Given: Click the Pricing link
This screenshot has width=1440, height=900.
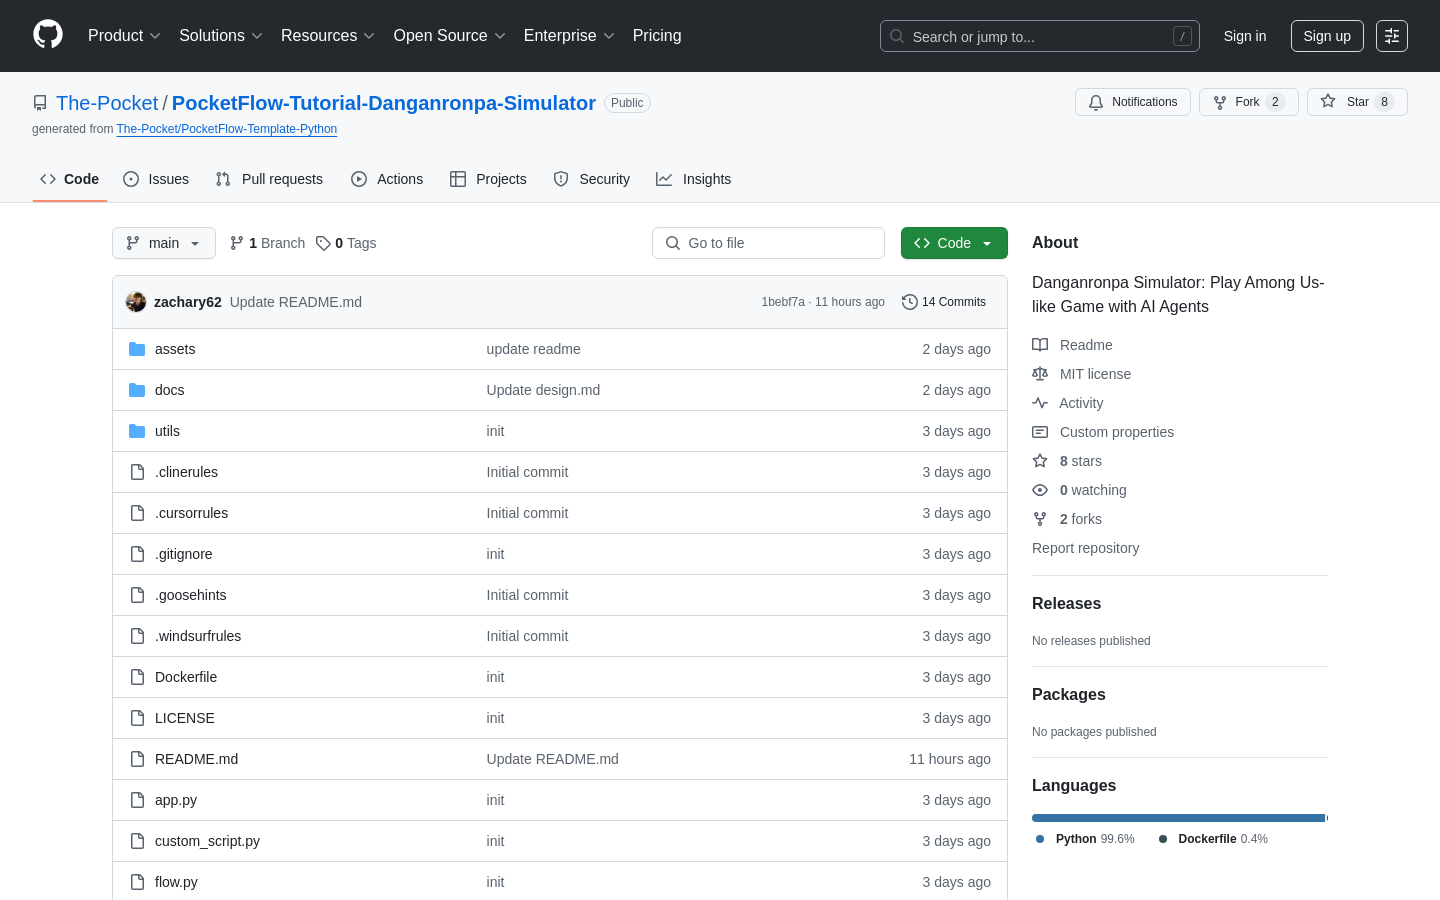Looking at the screenshot, I should pyautogui.click(x=657, y=36).
